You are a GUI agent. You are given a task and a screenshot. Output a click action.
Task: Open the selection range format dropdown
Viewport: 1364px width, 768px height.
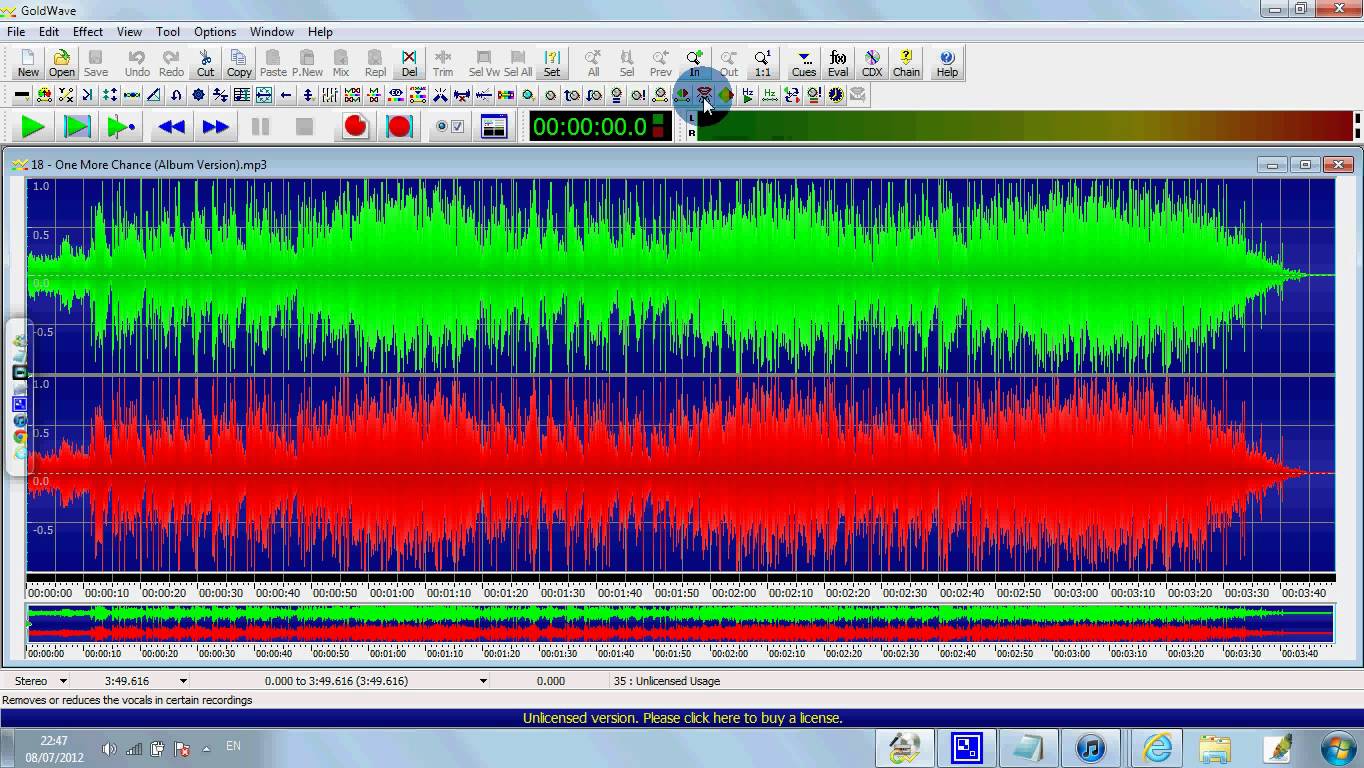click(483, 681)
